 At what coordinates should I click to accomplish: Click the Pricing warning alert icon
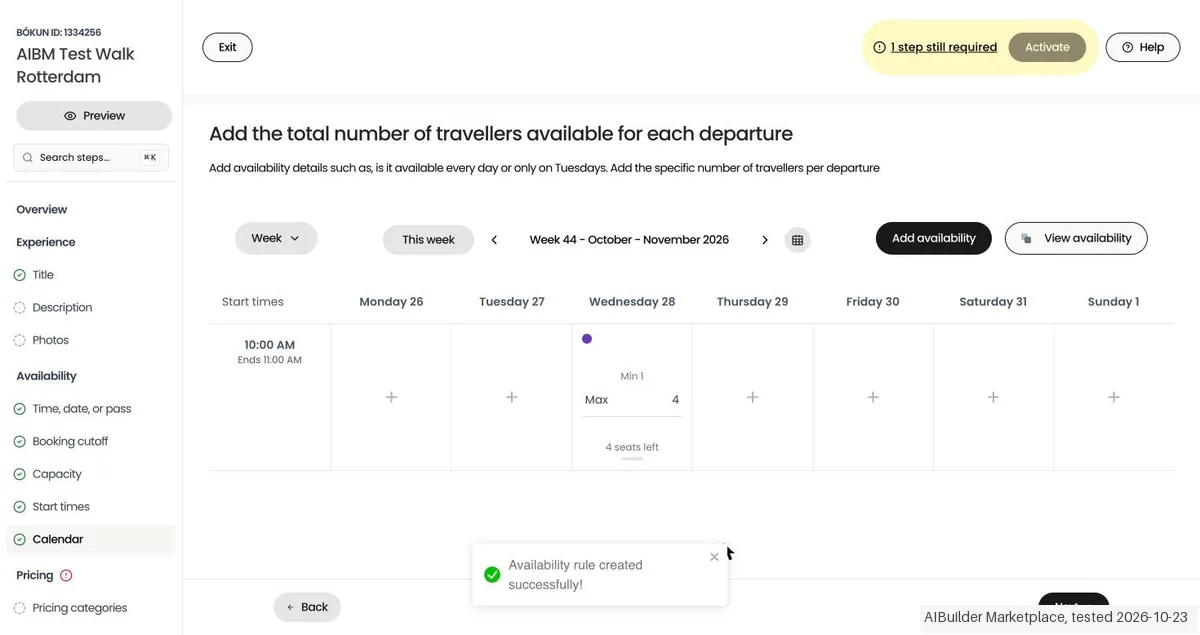pos(67,575)
